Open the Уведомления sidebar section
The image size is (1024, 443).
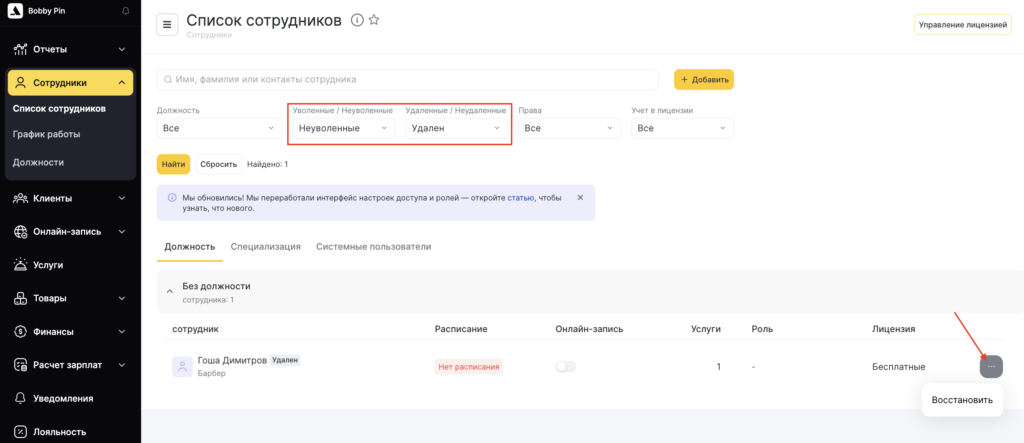pos(62,398)
